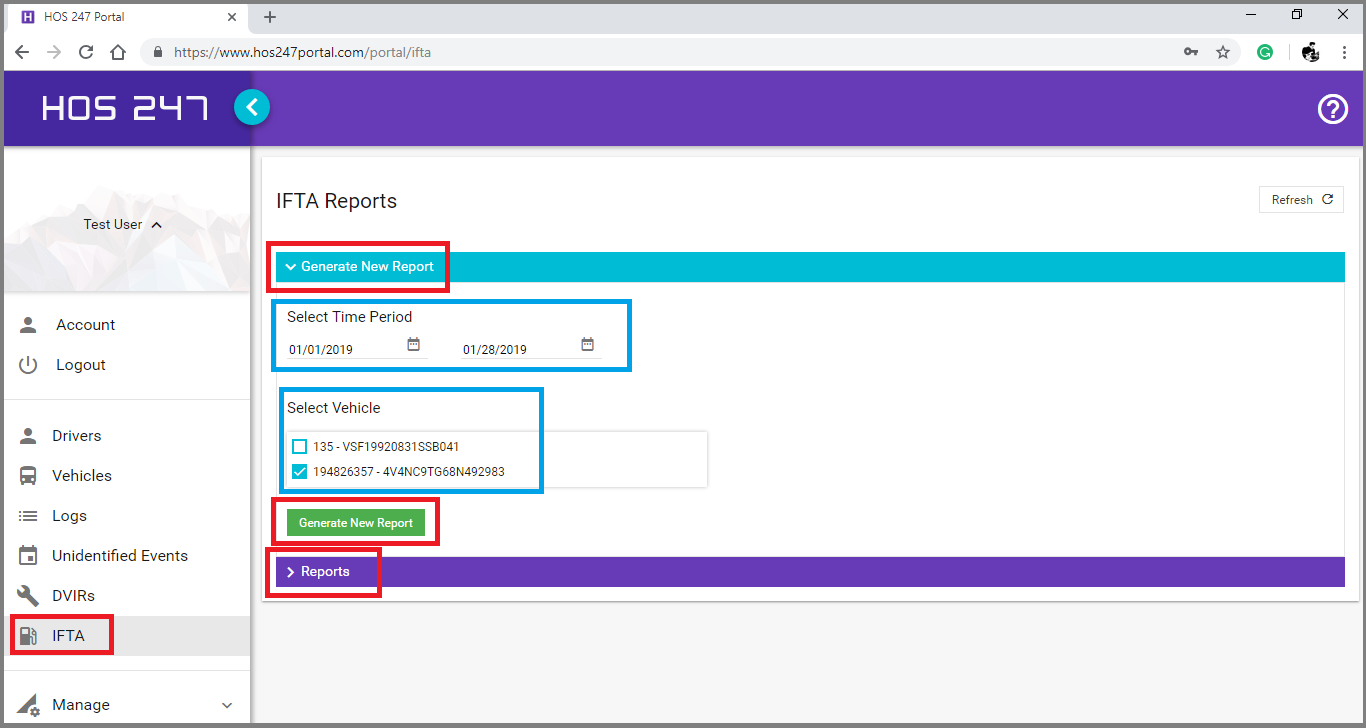
Task: Click the IFTA Reports heading
Action: pos(336,201)
